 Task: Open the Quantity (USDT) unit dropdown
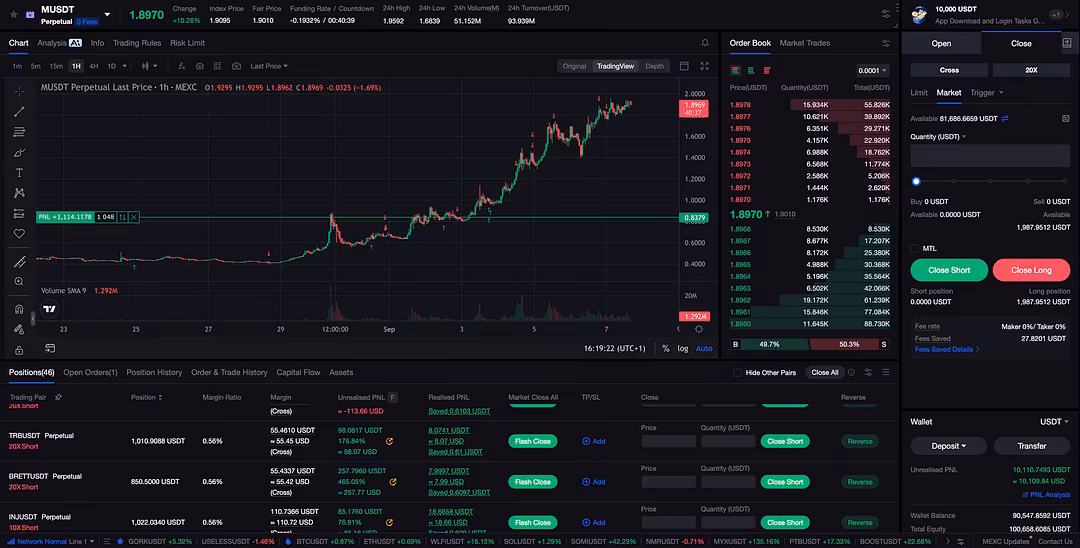point(937,137)
